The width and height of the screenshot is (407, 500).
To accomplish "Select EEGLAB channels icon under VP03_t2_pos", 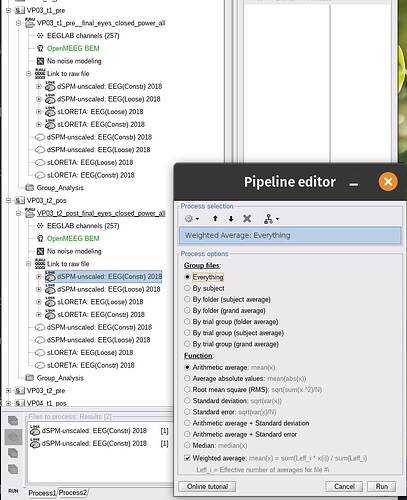I will coord(40,226).
